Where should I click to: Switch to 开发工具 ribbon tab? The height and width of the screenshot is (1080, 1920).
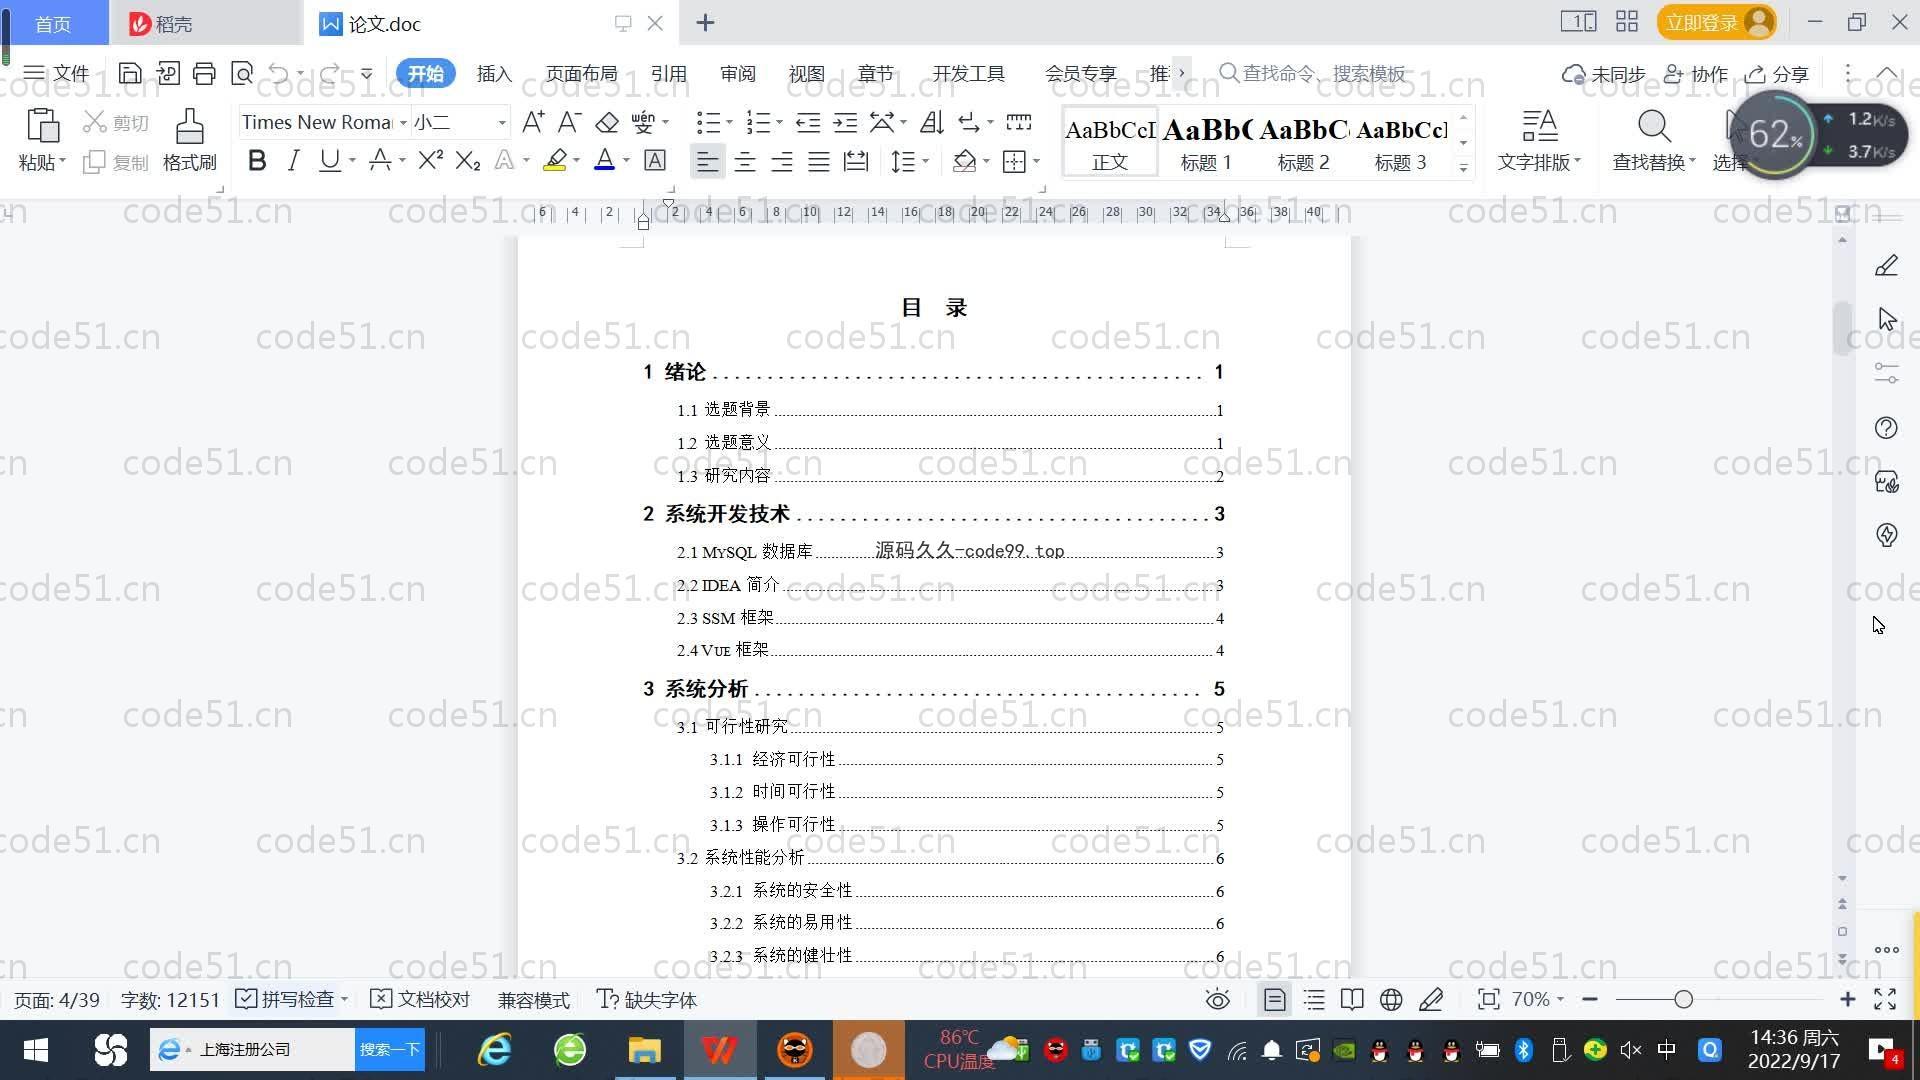coord(968,73)
